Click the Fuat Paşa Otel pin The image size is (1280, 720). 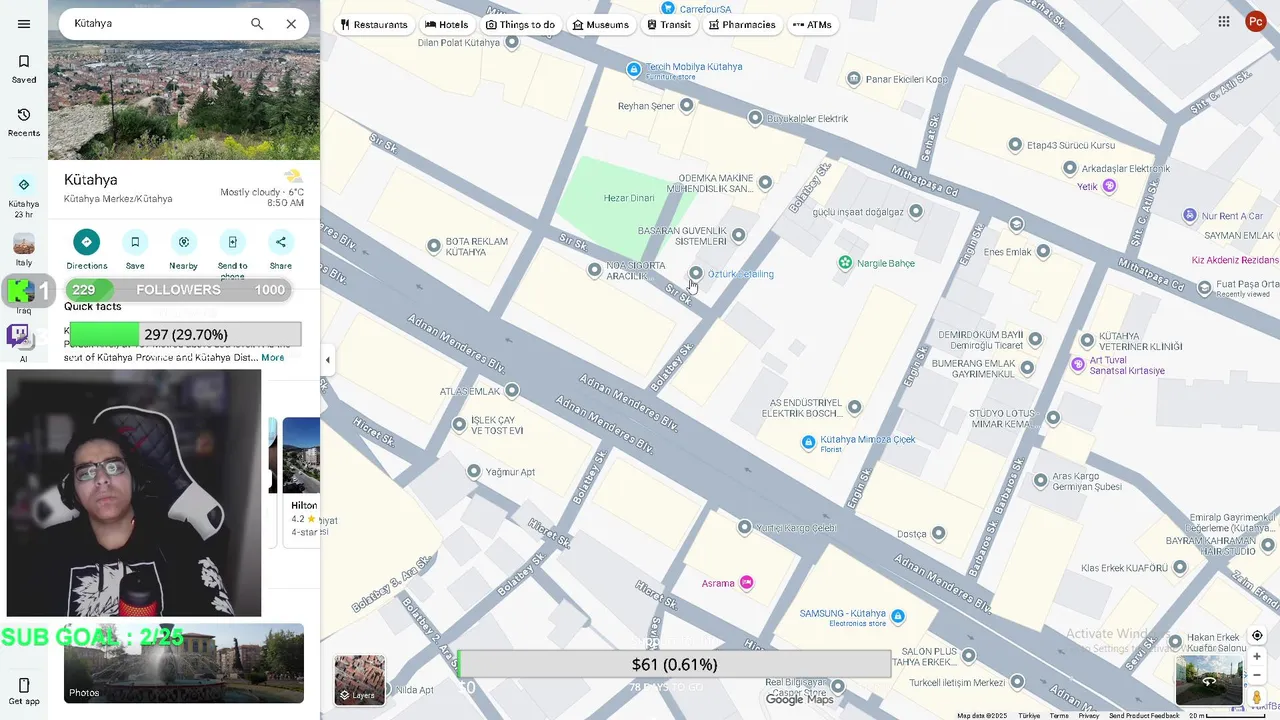pyautogui.click(x=1204, y=289)
